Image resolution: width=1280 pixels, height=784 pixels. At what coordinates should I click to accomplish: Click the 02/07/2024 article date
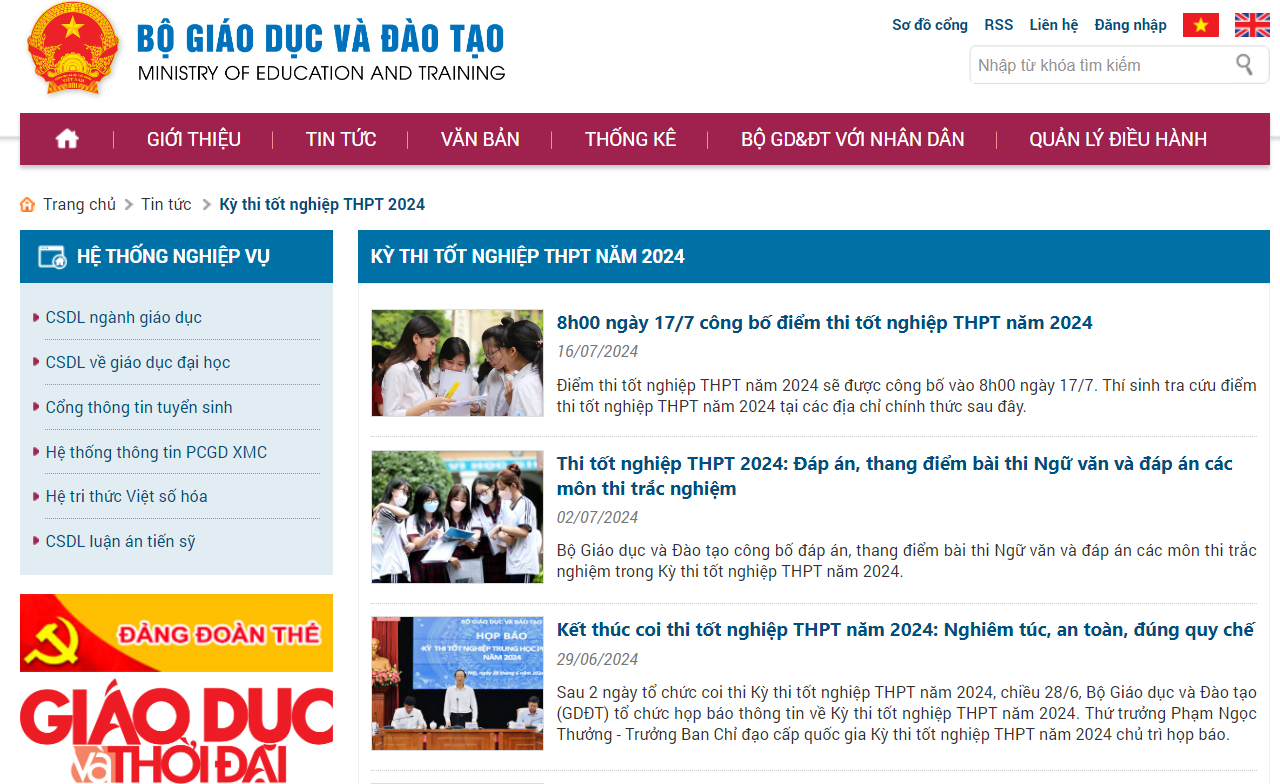pyautogui.click(x=597, y=517)
